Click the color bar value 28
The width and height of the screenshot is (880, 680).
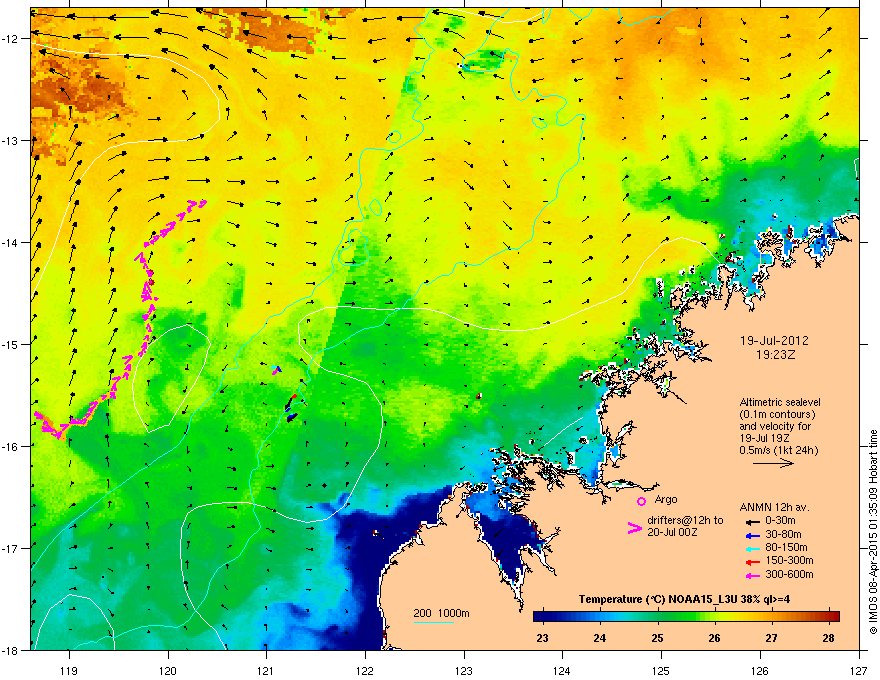pyautogui.click(x=829, y=638)
